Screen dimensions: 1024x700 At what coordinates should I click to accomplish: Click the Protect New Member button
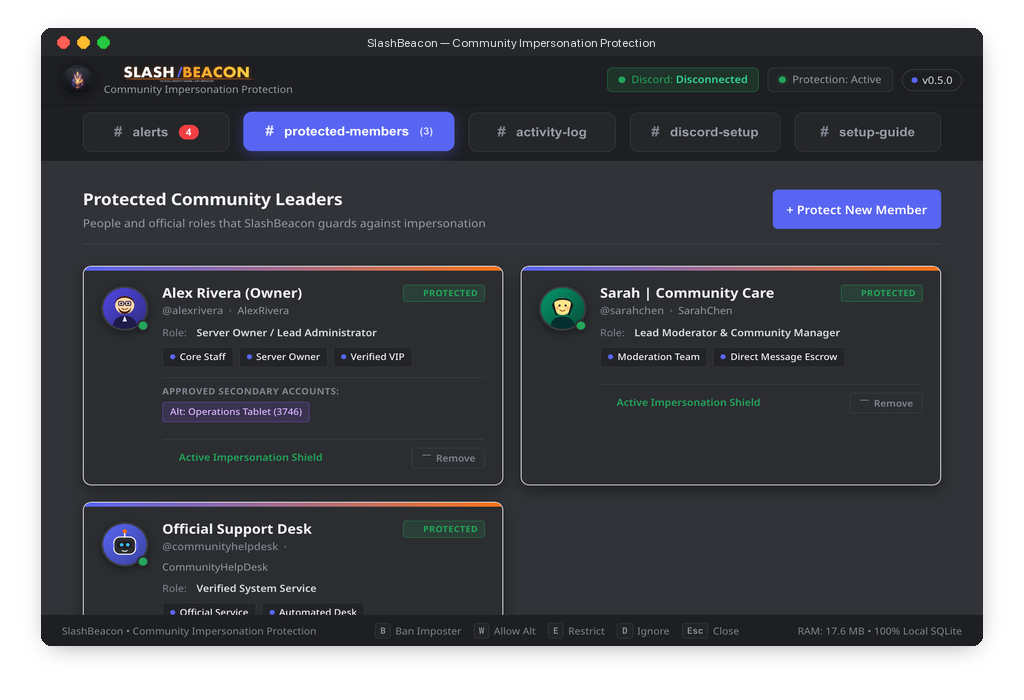tap(857, 210)
